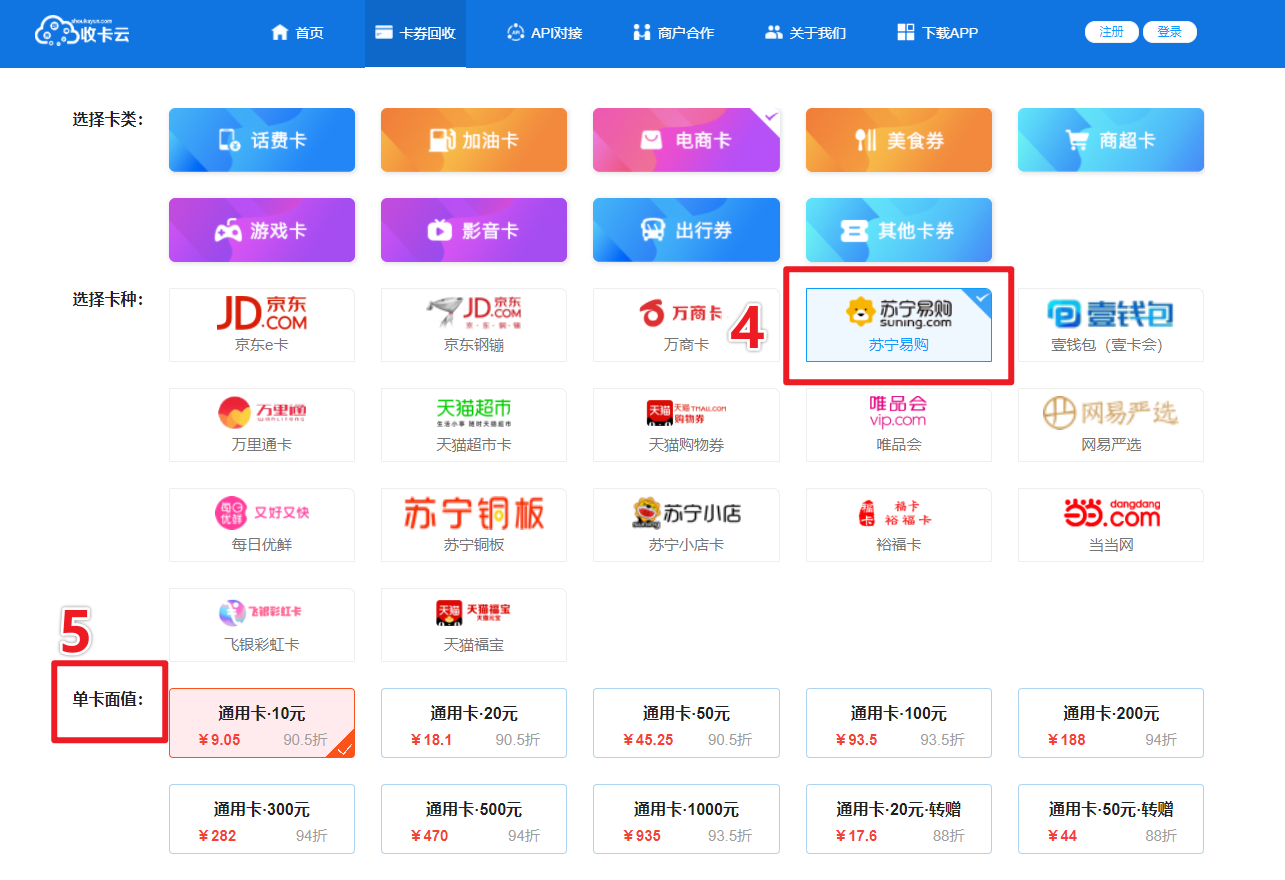Select 美食券 card category
This screenshot has width=1285, height=880.
[899, 140]
